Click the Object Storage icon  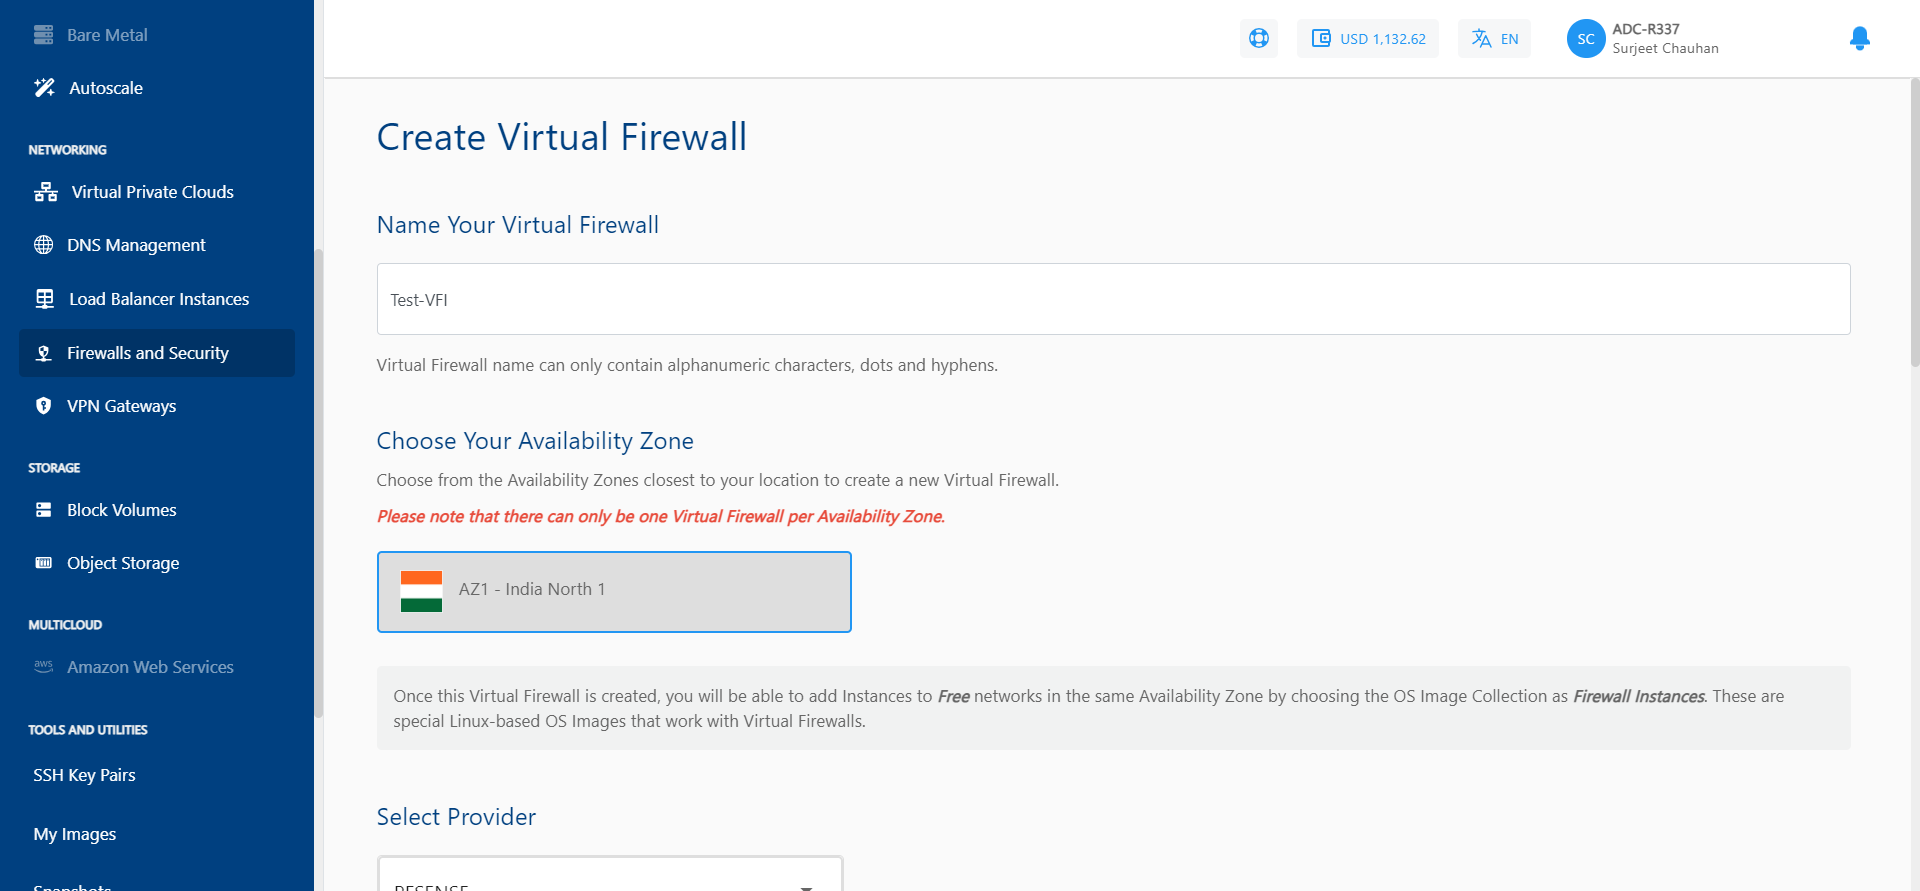click(44, 563)
